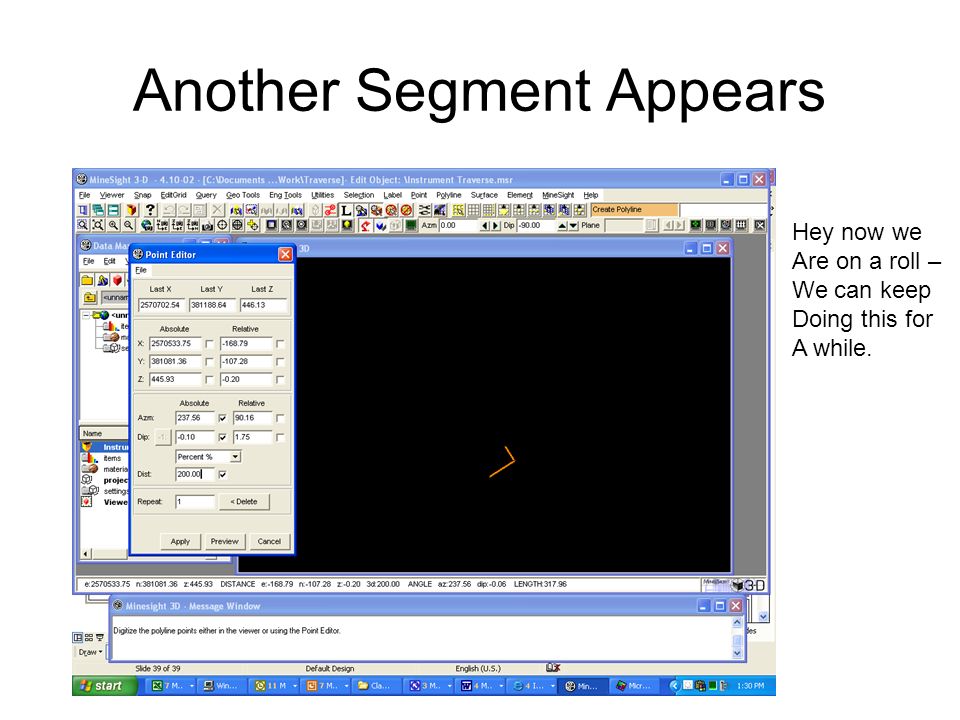Open the Percent % dropdown
The height and width of the screenshot is (720, 960).
(235, 457)
